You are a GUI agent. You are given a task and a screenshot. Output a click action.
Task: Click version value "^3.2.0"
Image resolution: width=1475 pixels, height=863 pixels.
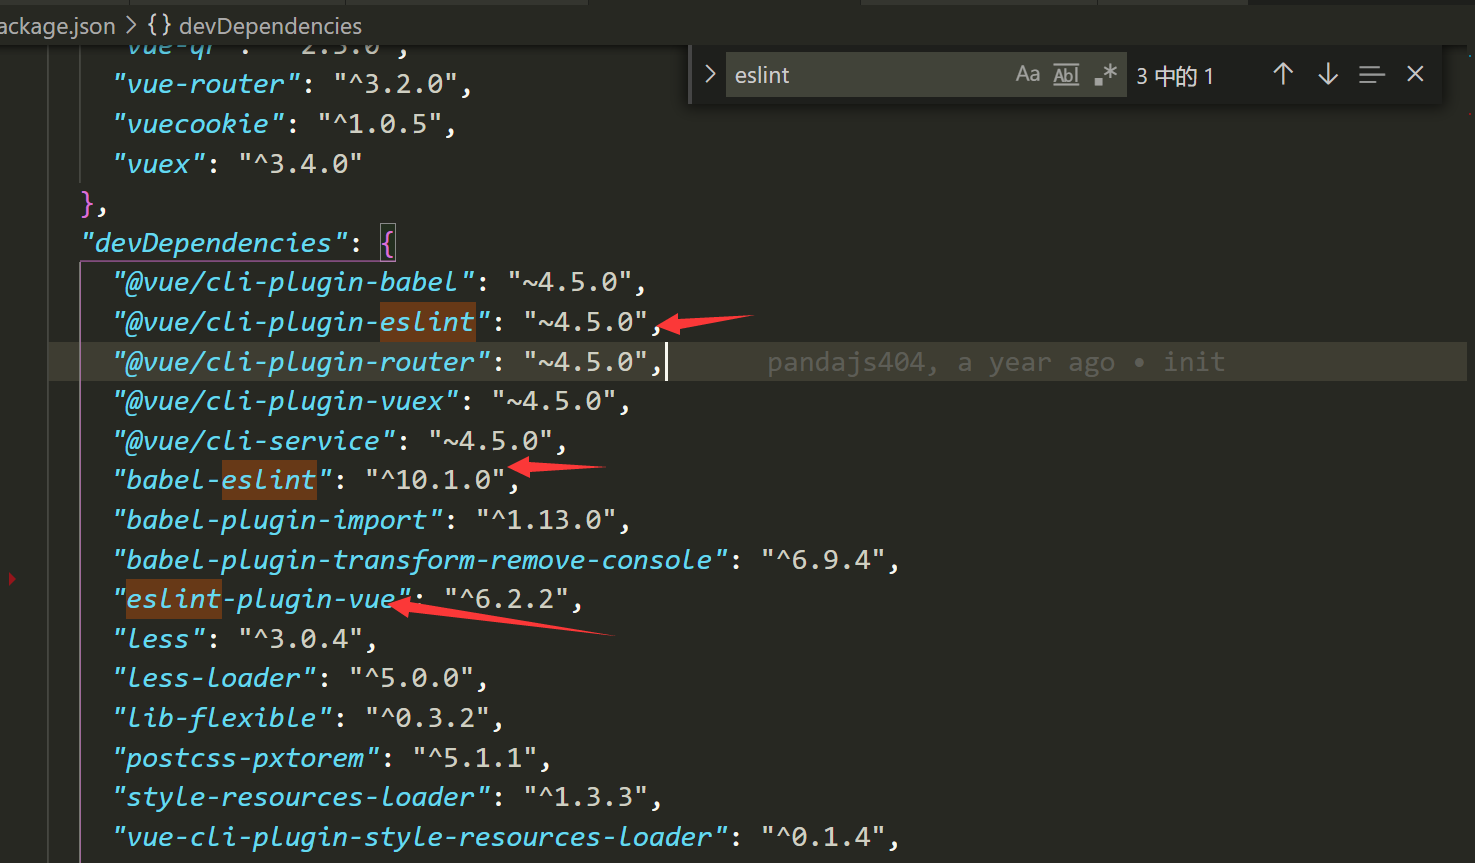396,84
